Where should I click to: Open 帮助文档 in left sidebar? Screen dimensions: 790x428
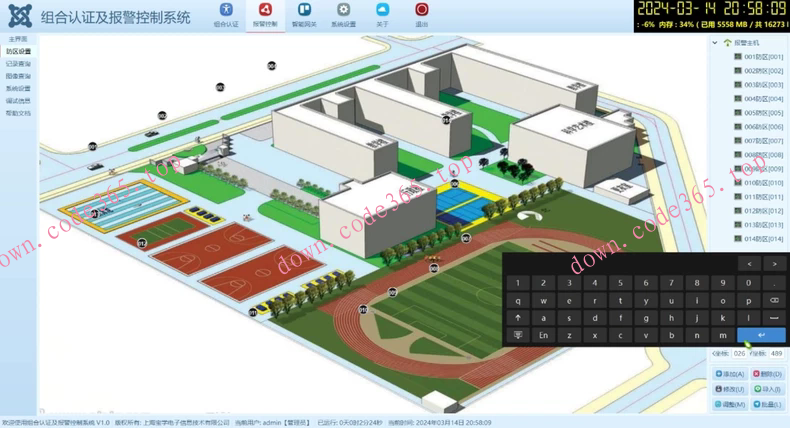[18, 113]
